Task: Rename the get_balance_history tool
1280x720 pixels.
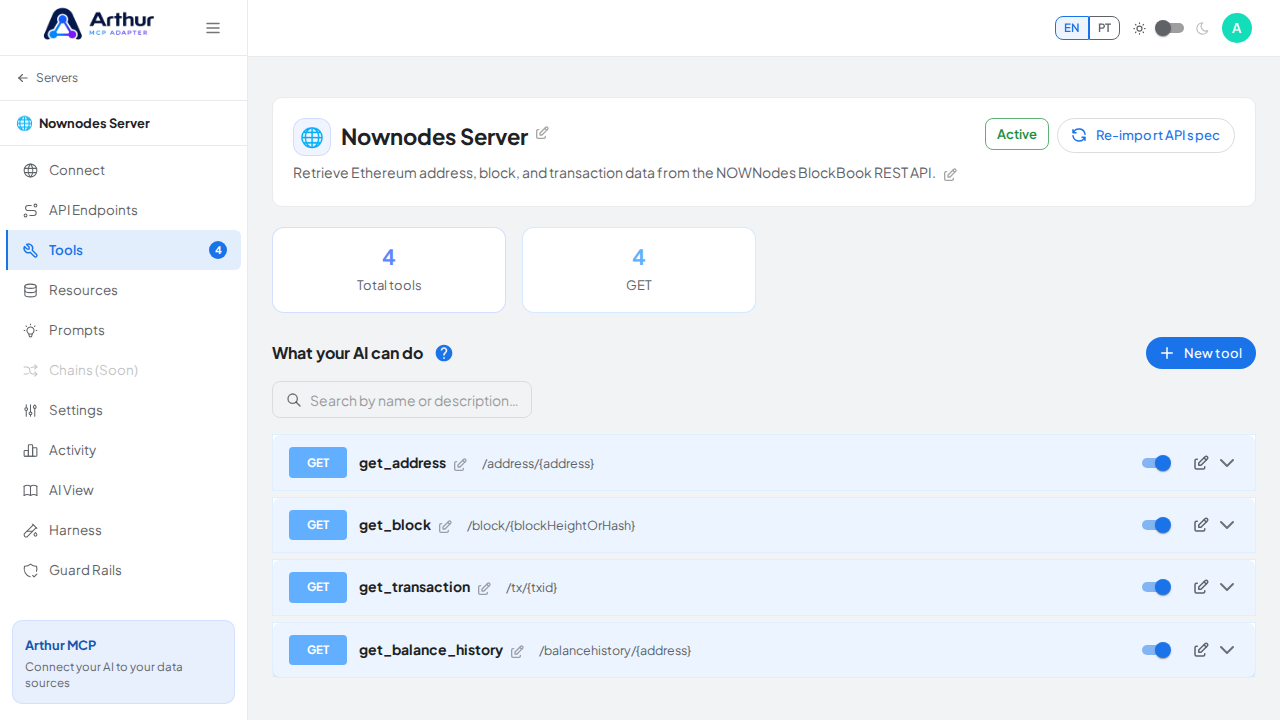Action: tap(517, 651)
